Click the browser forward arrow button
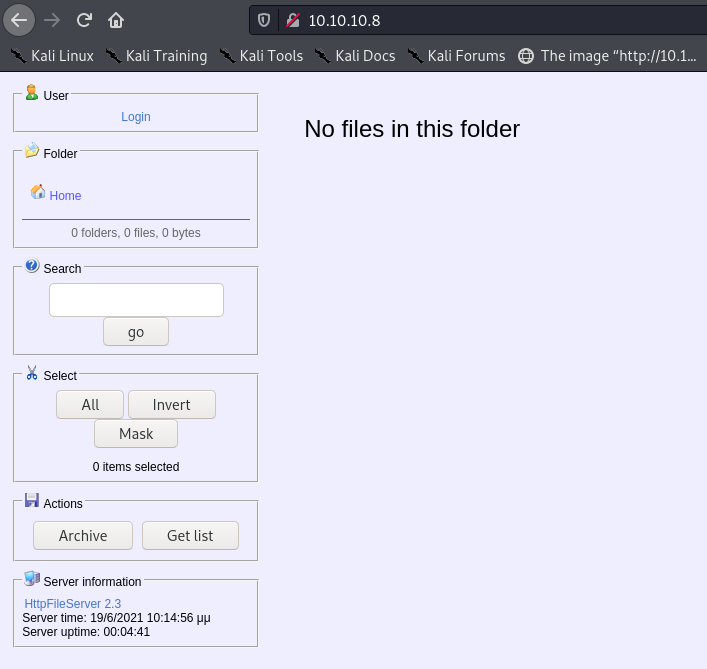 click(x=52, y=20)
